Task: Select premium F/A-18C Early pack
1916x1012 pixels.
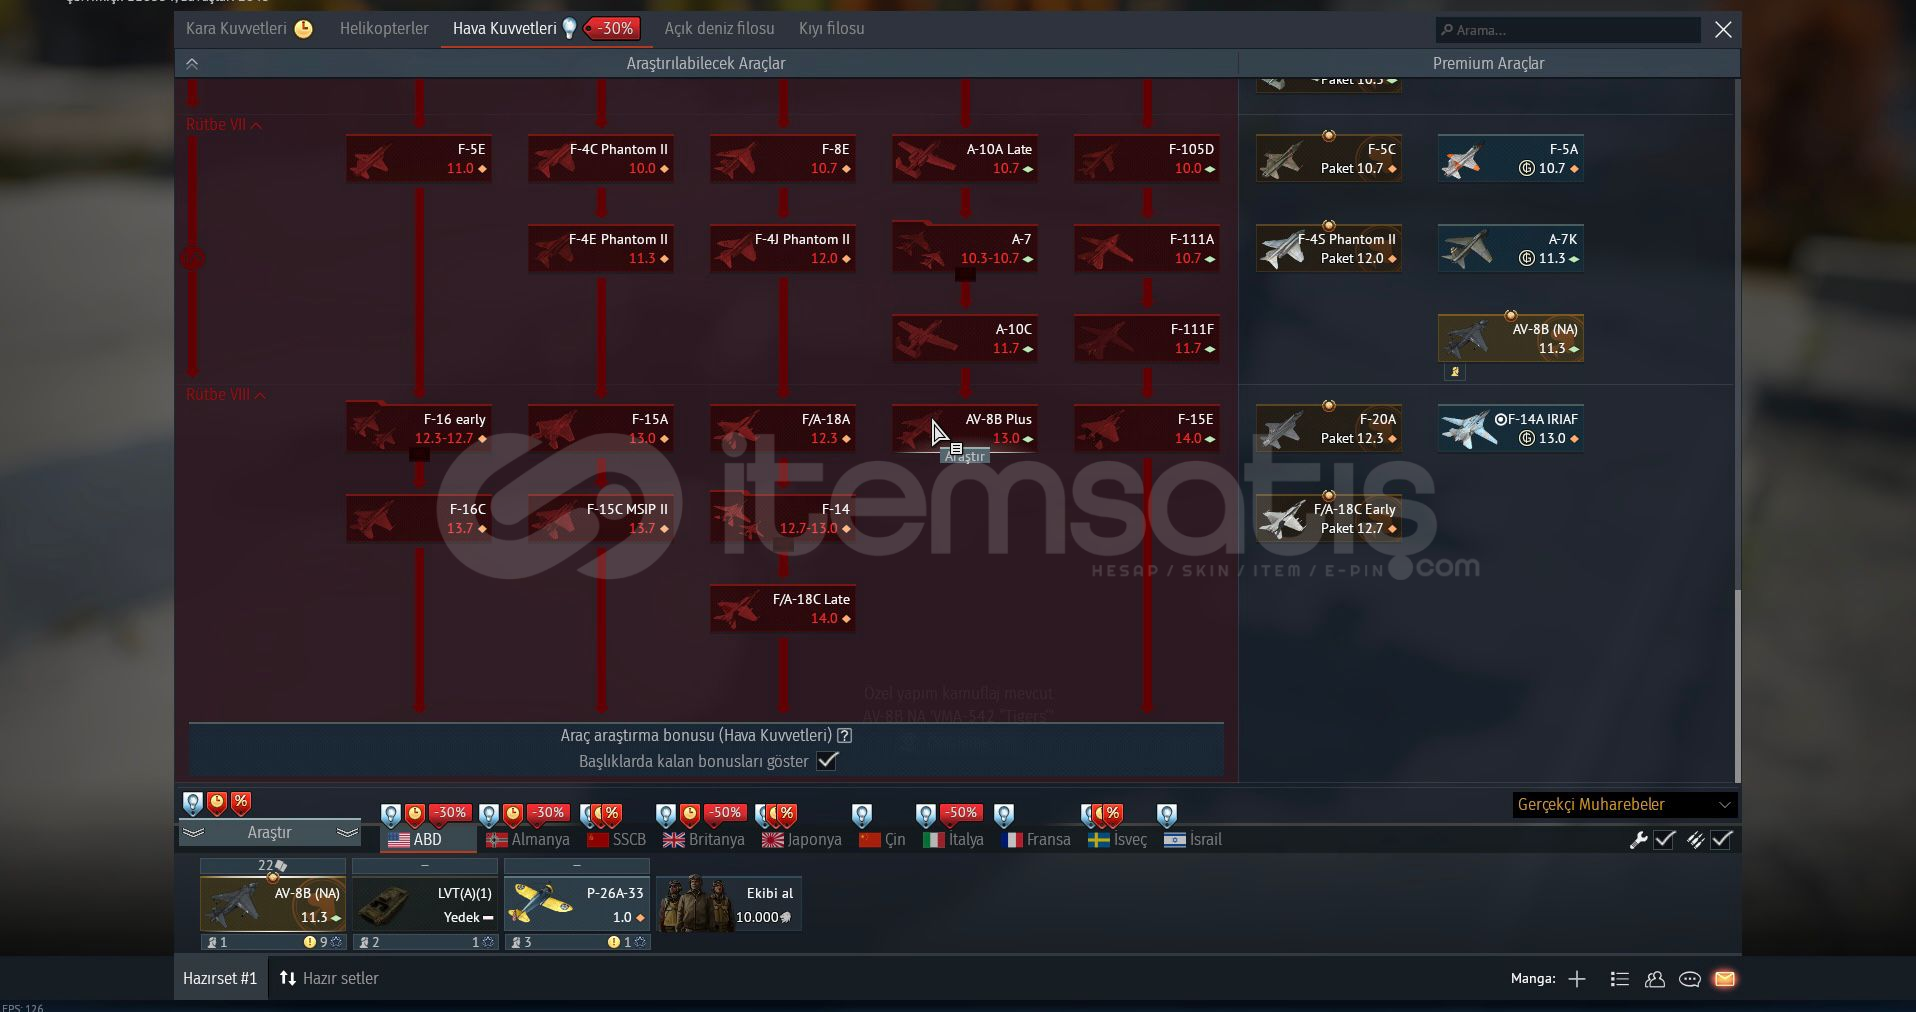Action: (1329, 519)
